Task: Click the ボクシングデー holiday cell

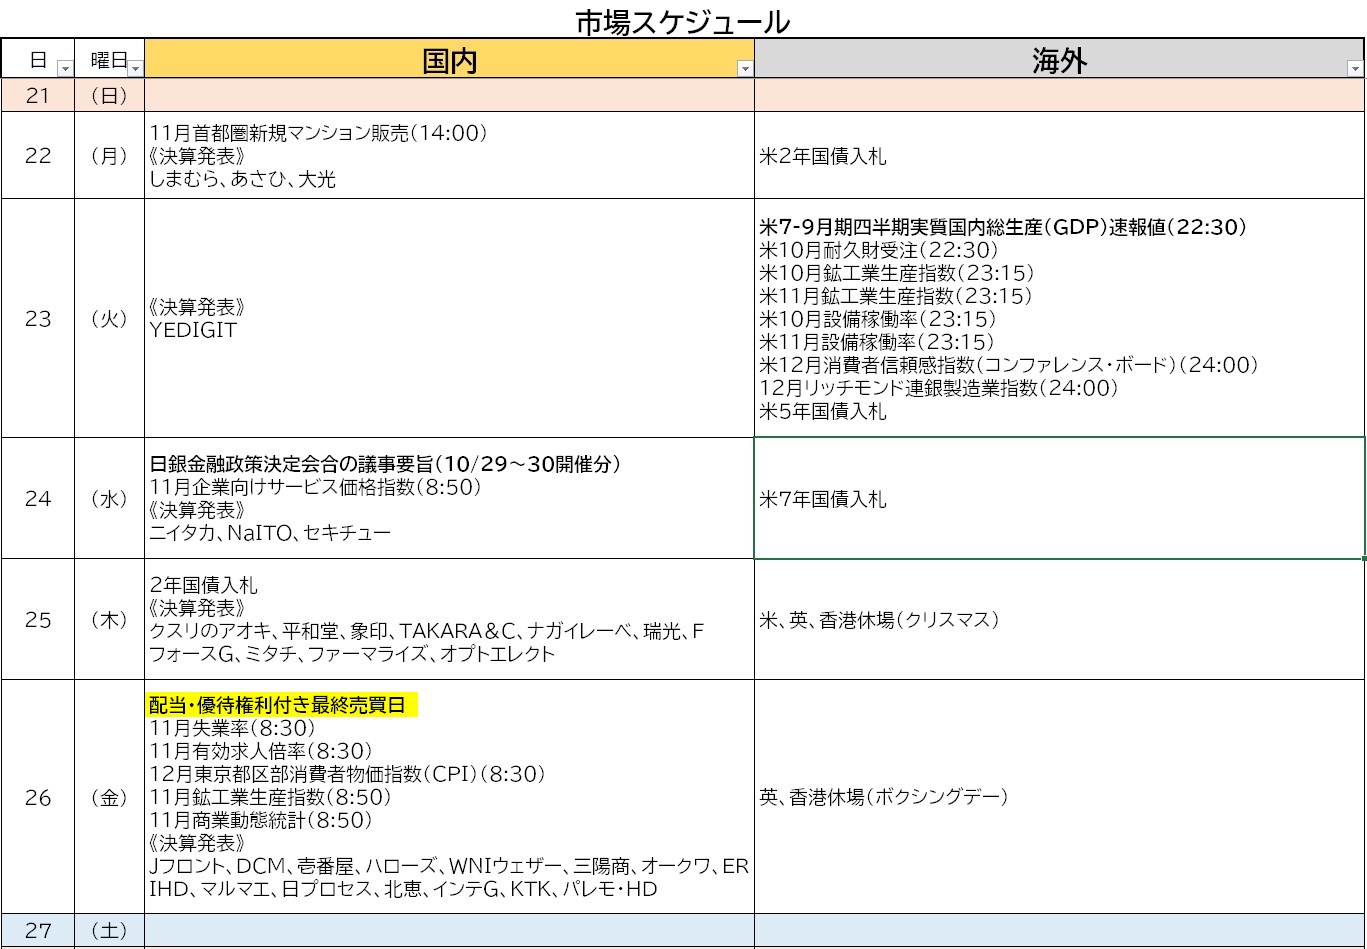Action: click(x=1059, y=797)
